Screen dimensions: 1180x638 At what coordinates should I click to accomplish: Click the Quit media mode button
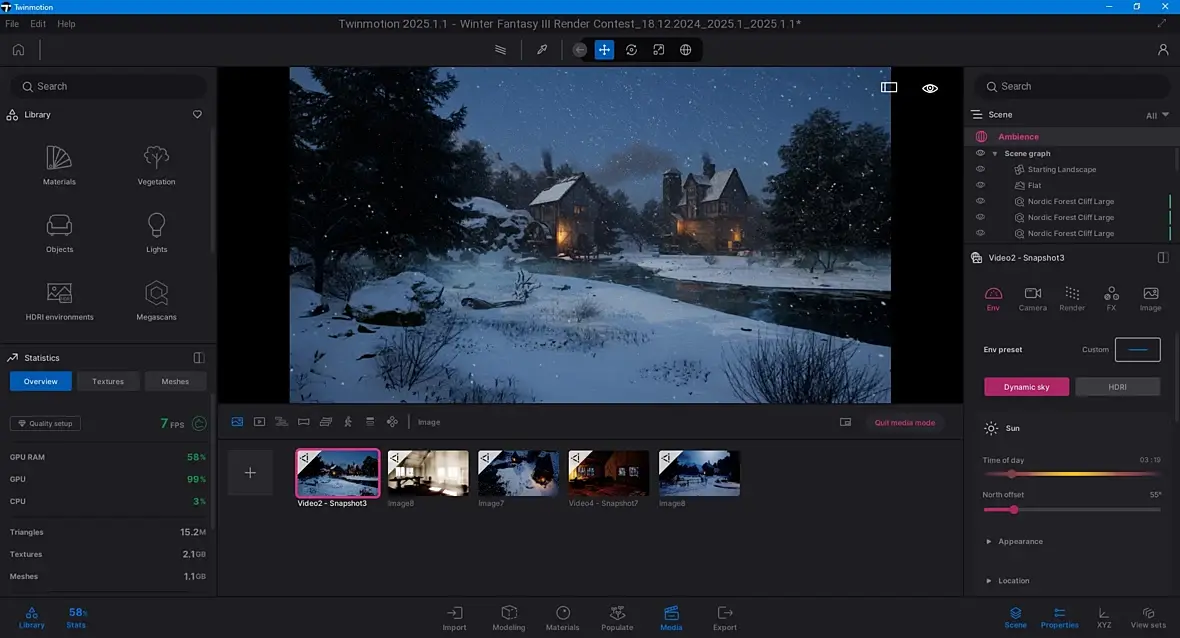(x=904, y=422)
